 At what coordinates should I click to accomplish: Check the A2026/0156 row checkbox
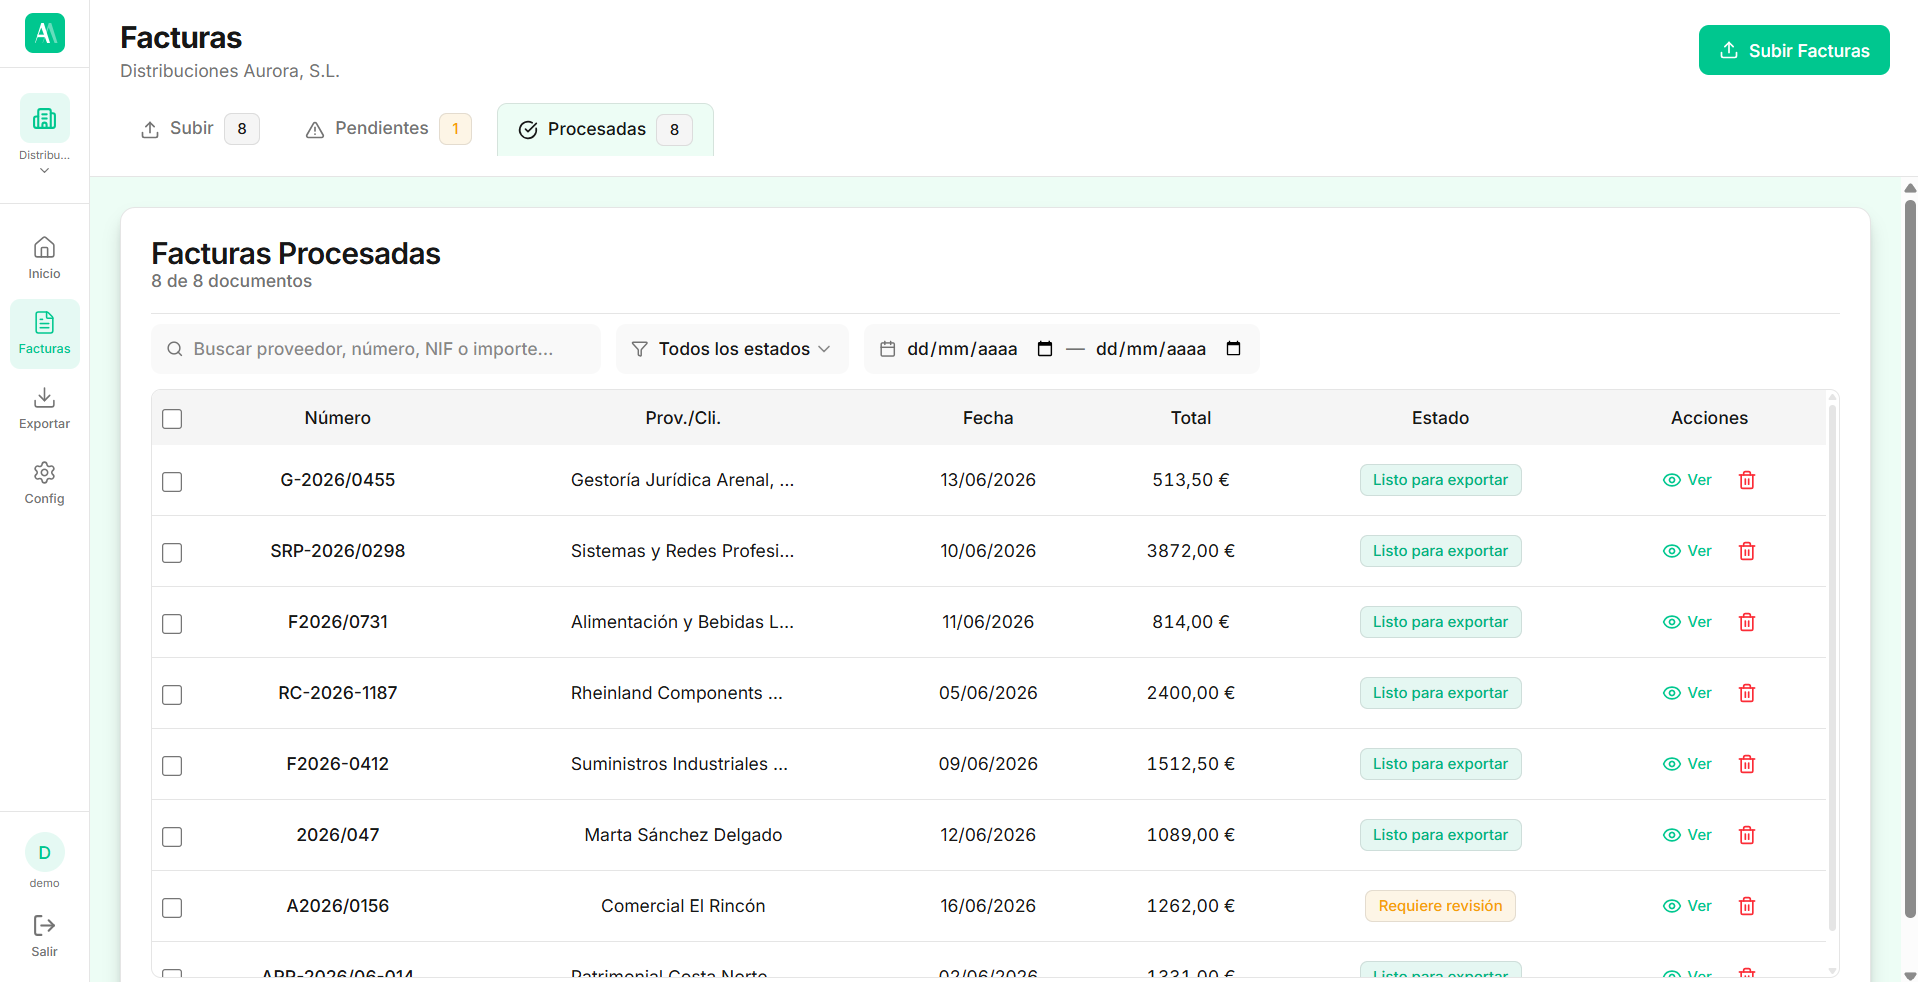172,908
